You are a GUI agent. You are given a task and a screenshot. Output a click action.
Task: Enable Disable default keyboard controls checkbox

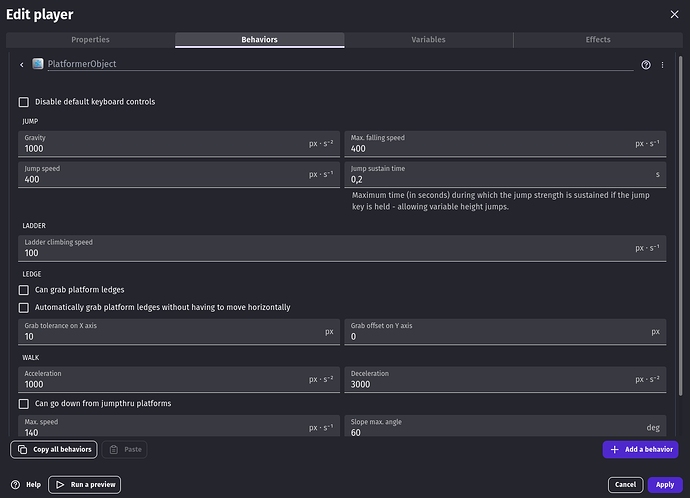click(x=24, y=102)
